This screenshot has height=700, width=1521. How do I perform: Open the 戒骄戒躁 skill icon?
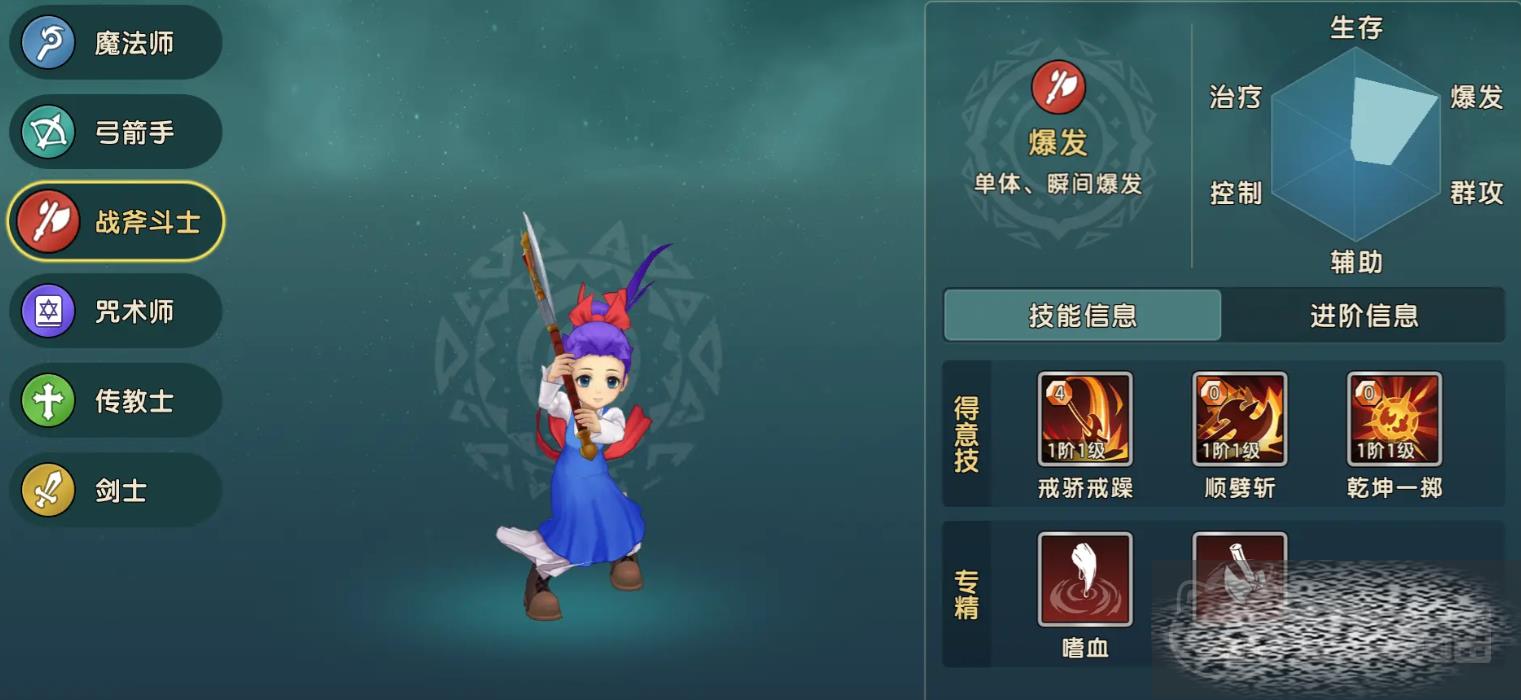click(x=1085, y=419)
